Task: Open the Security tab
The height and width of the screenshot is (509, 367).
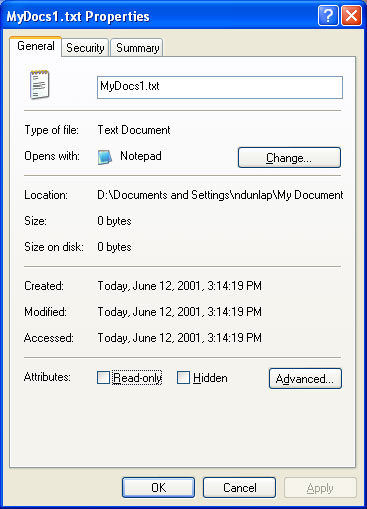Action: (x=85, y=48)
